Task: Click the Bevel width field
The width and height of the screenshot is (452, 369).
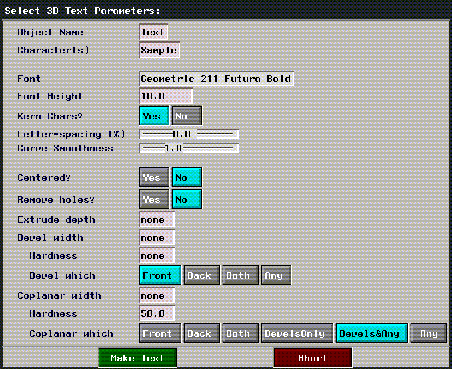Action: 157,238
